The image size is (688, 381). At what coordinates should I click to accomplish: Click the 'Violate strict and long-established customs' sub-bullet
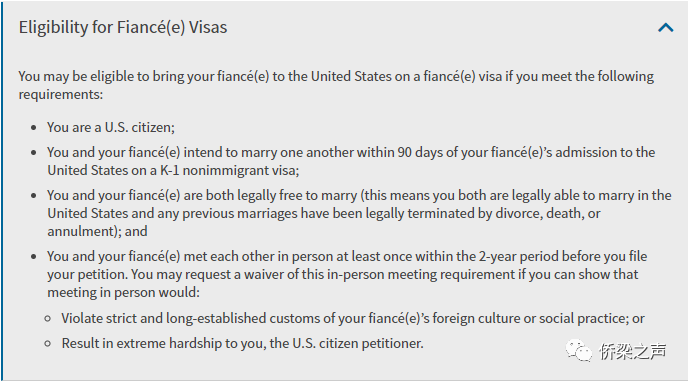tap(353, 318)
